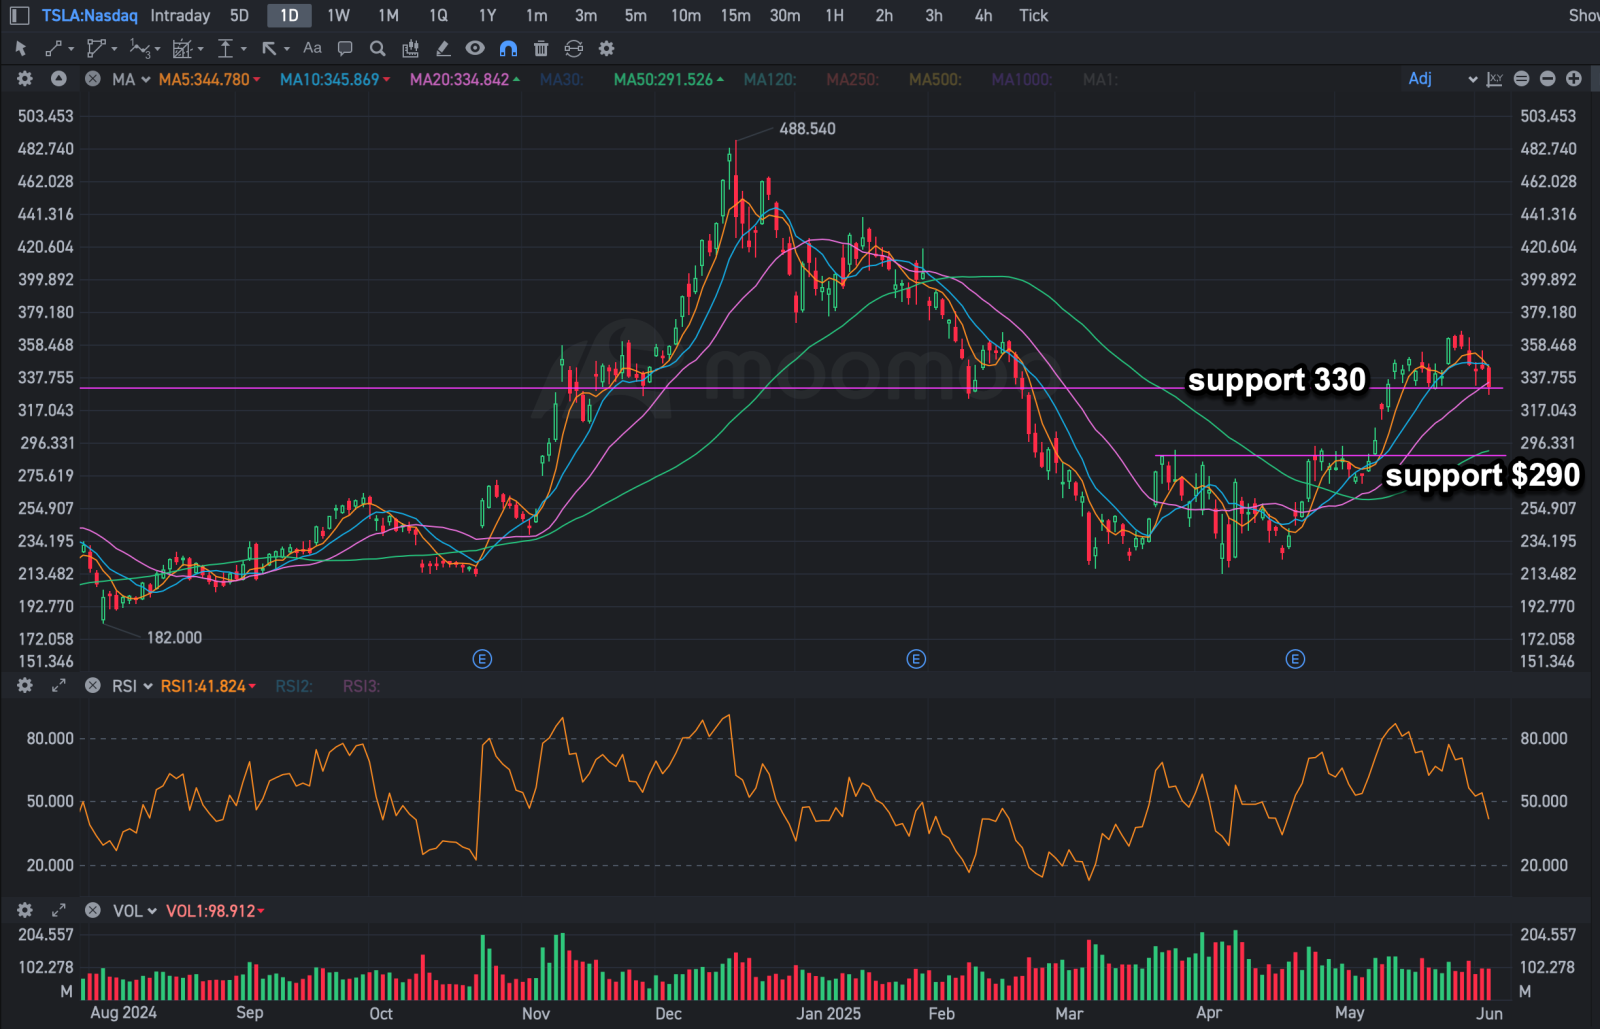Delete drawings with trash icon
The image size is (1600, 1029).
[x=541, y=48]
